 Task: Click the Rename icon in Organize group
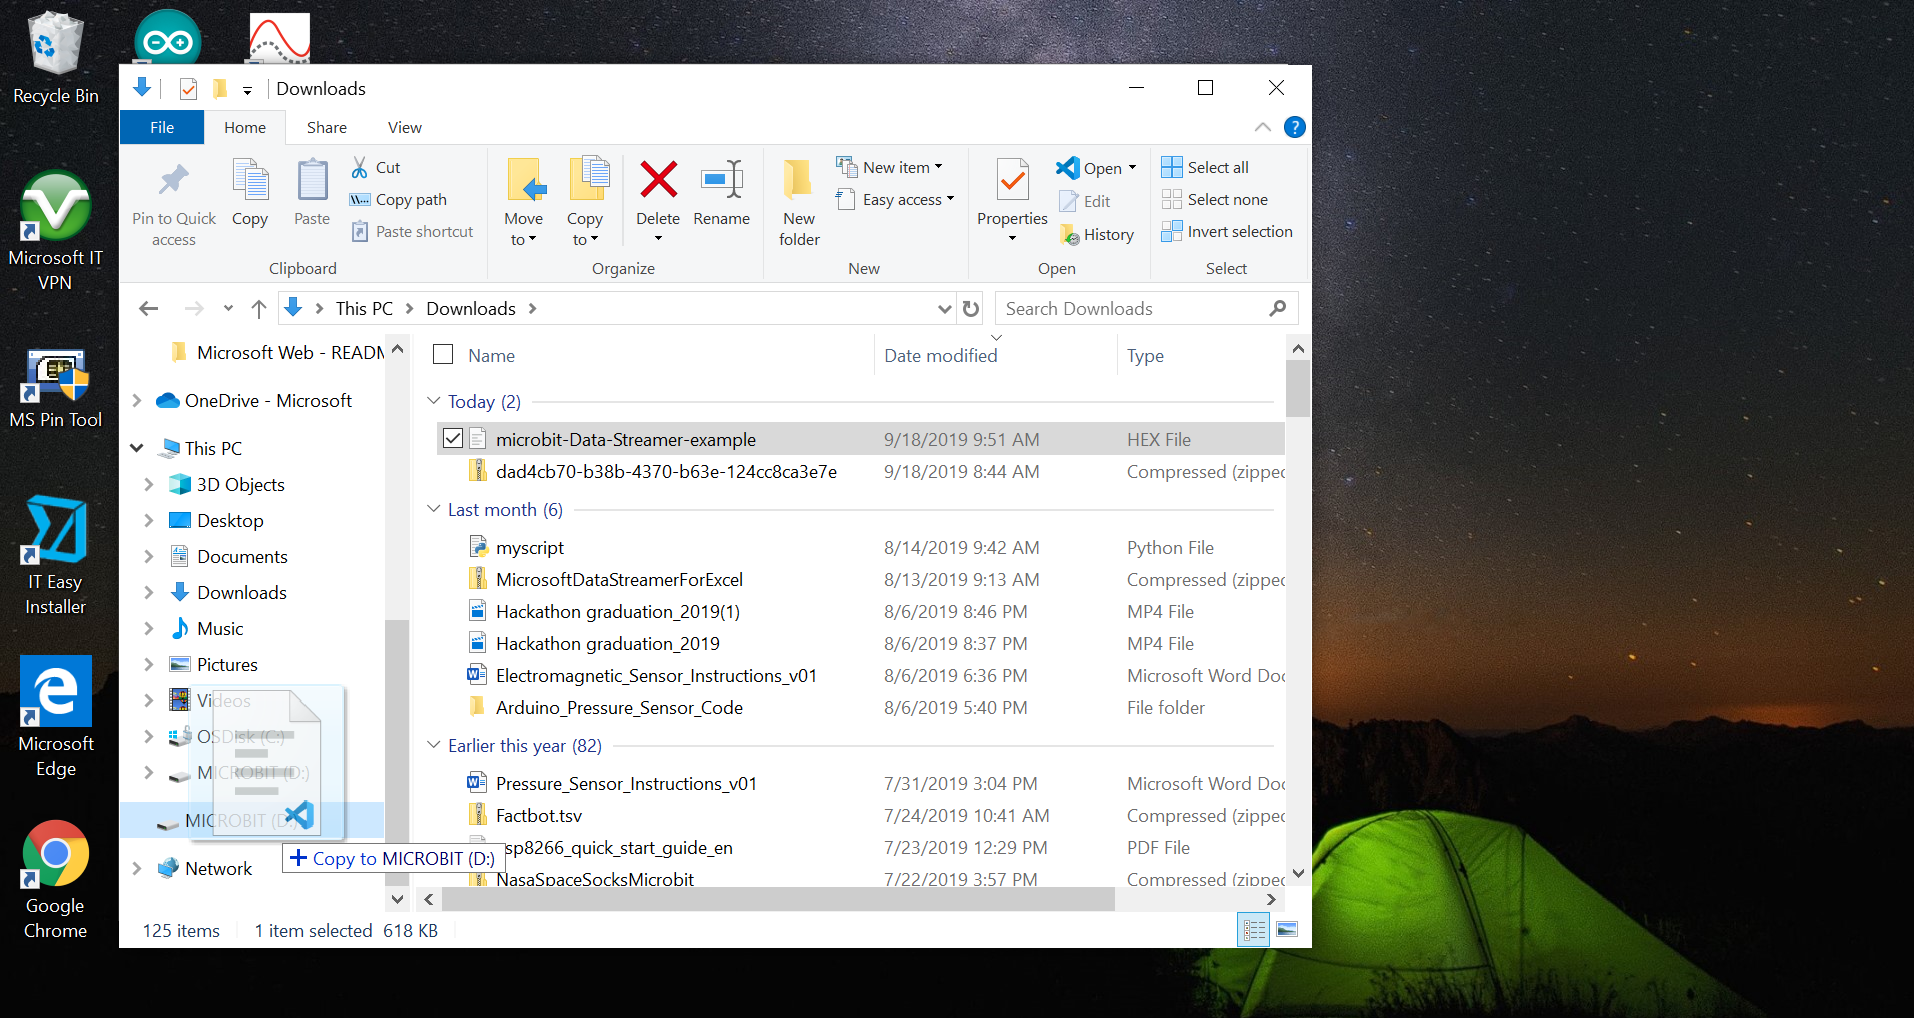(x=721, y=181)
